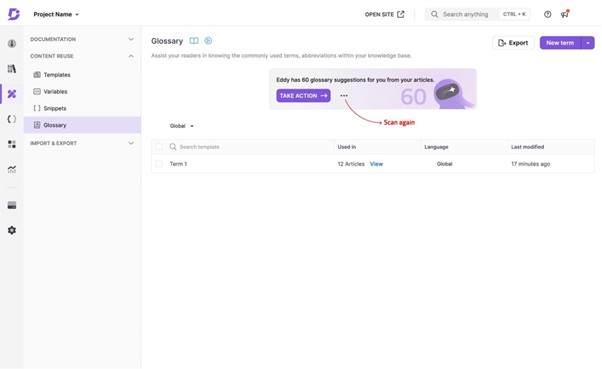
Task: Click the View link for Term 1
Action: pyautogui.click(x=376, y=164)
